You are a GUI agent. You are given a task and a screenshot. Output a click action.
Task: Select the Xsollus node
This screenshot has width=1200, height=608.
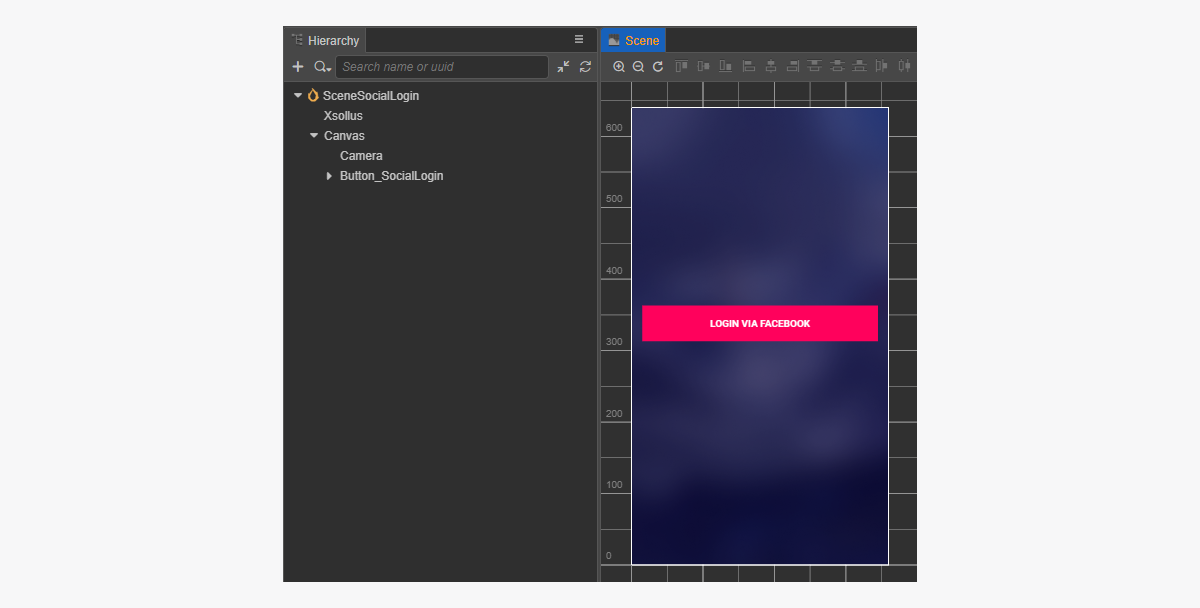[343, 116]
